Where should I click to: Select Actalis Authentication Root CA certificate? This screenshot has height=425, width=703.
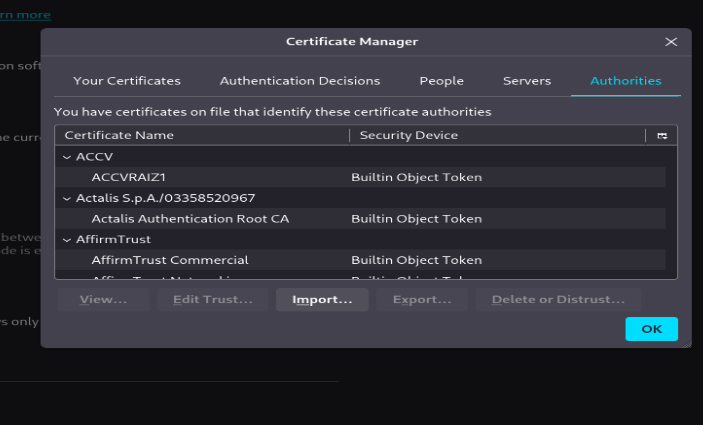click(189, 219)
